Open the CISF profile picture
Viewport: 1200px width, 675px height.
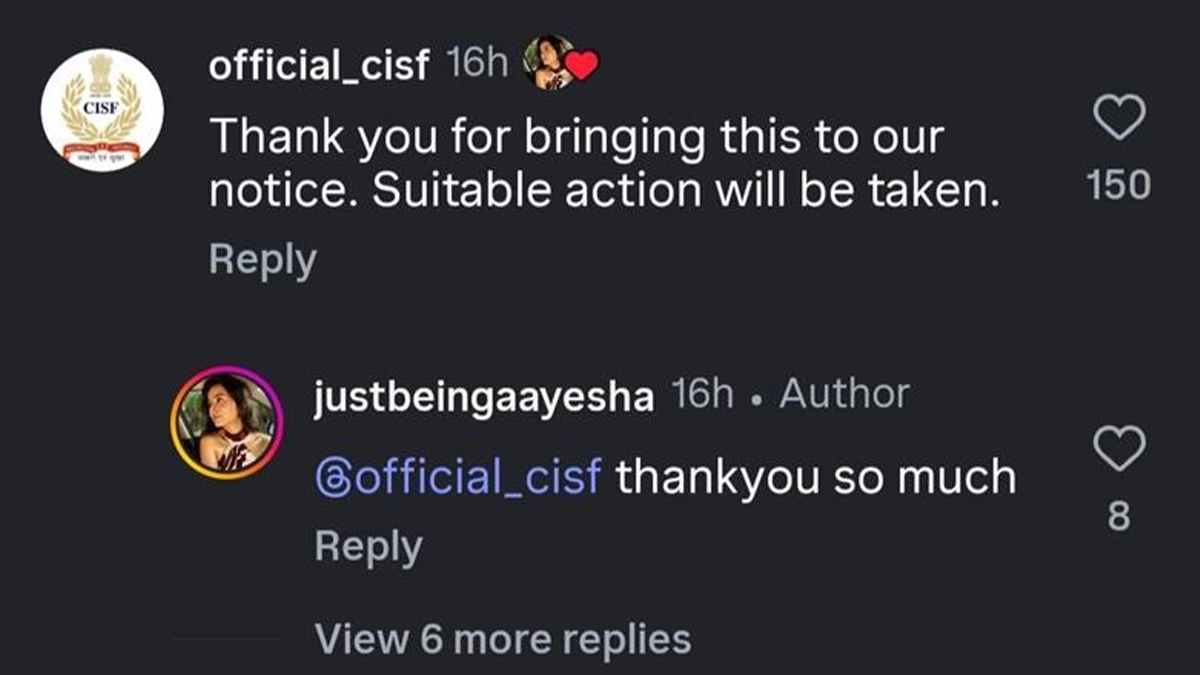pos(102,110)
